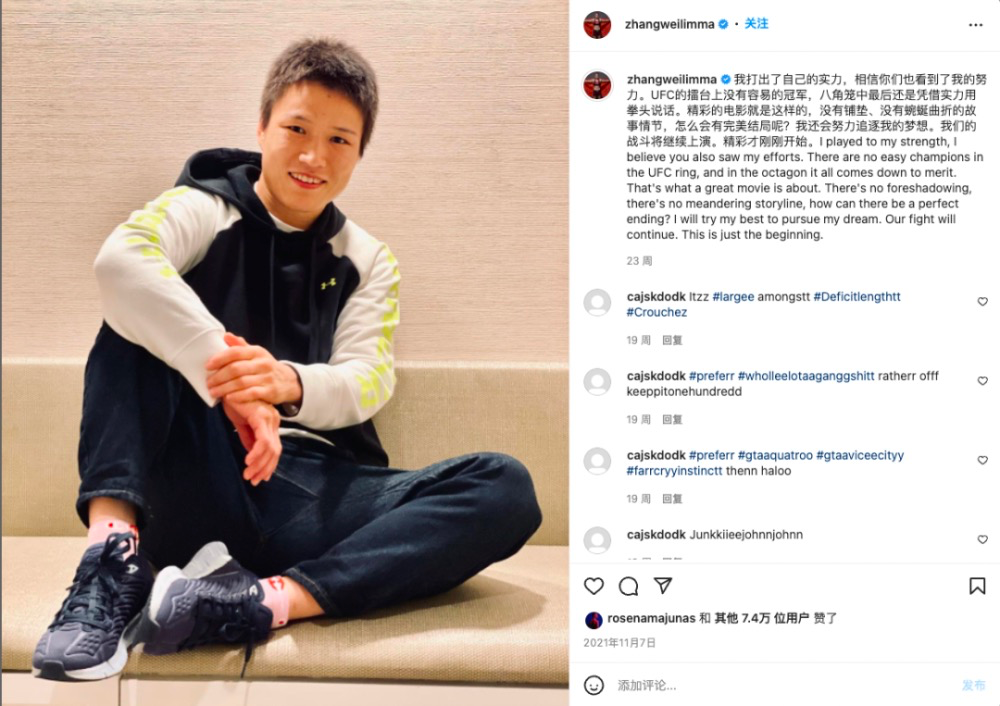This screenshot has width=1000, height=706.
Task: Click the rosenamajunas small avatar
Action: click(x=593, y=619)
